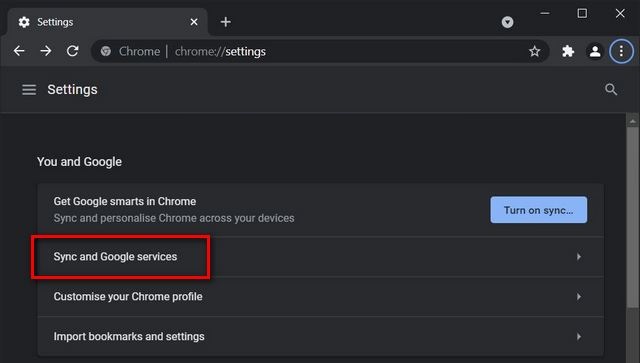Screen dimensions: 640x363
Task: Expand the Customise your Chrome profile arrow
Action: (579, 296)
